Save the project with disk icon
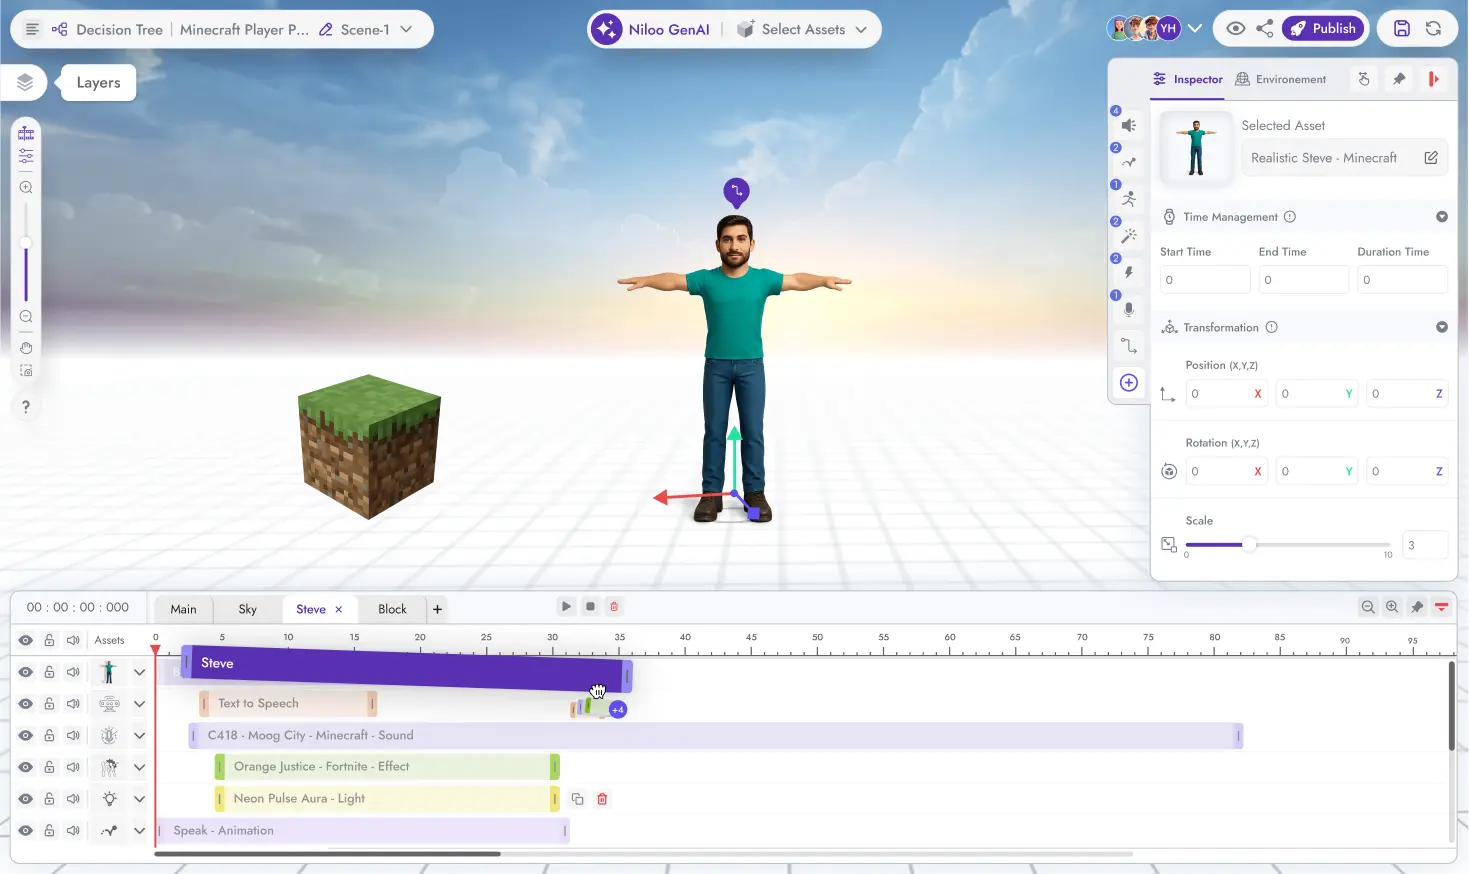 click(1402, 28)
